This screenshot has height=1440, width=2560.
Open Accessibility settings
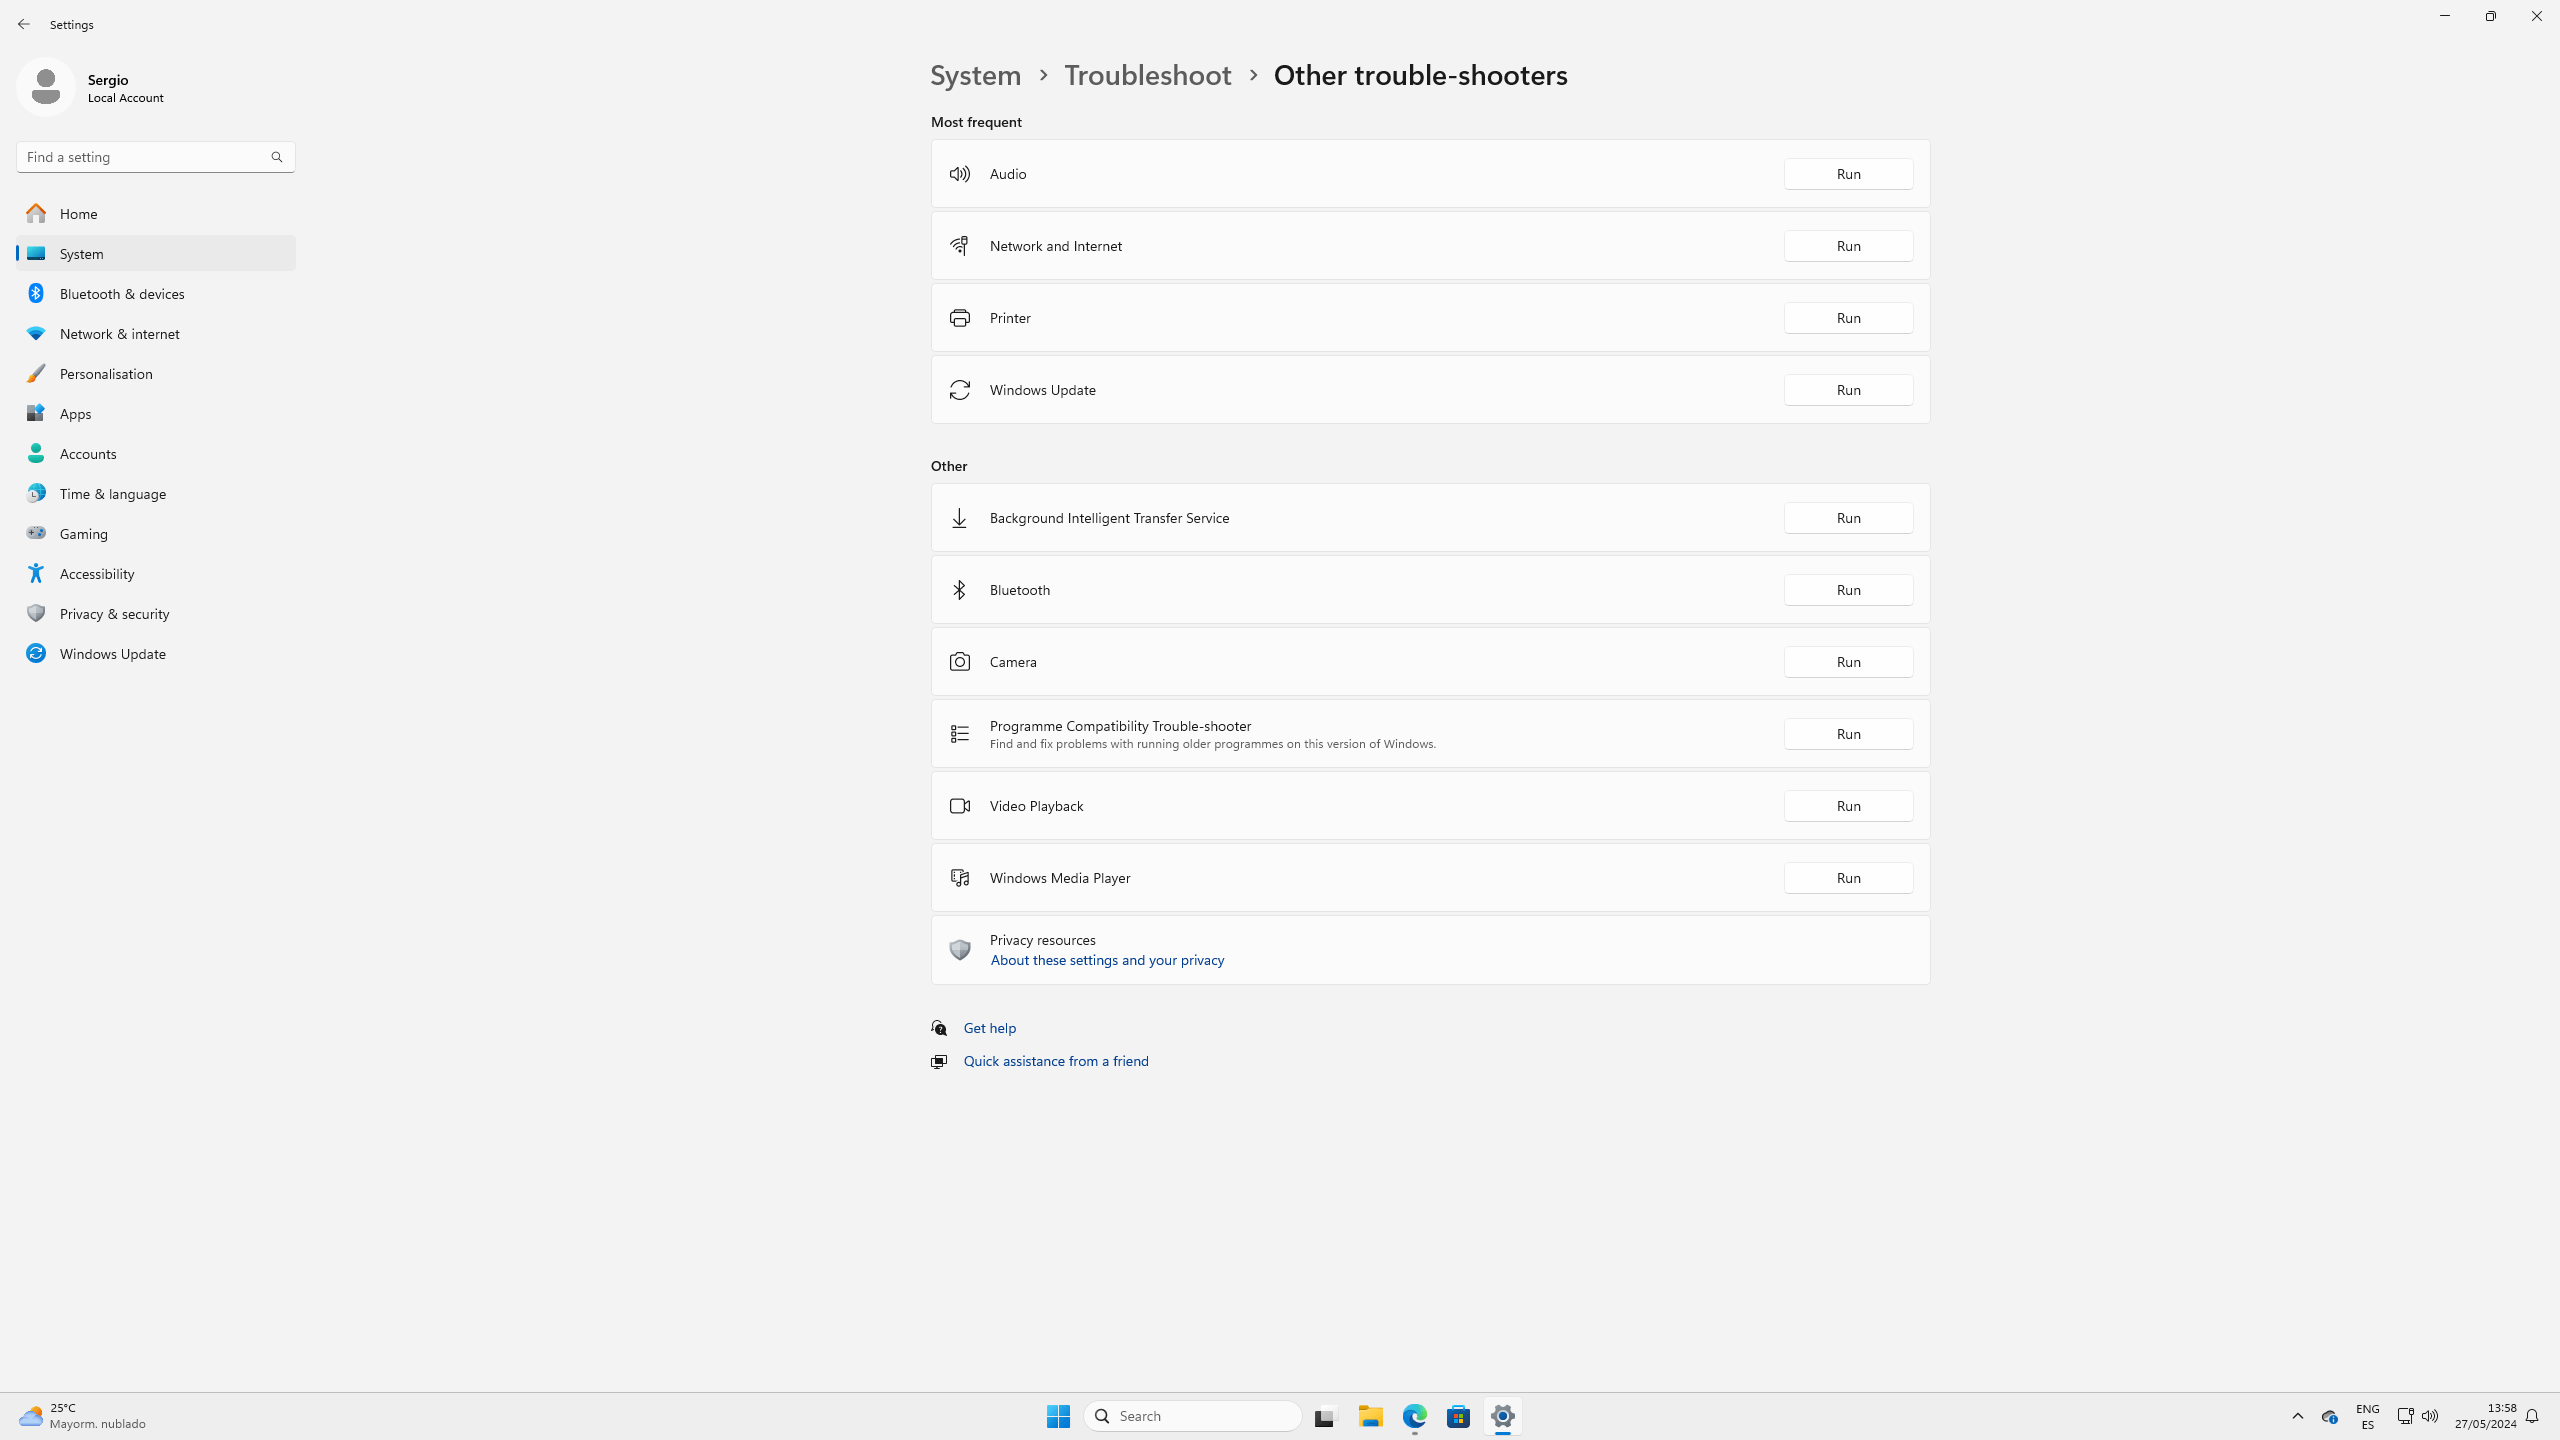(x=156, y=573)
